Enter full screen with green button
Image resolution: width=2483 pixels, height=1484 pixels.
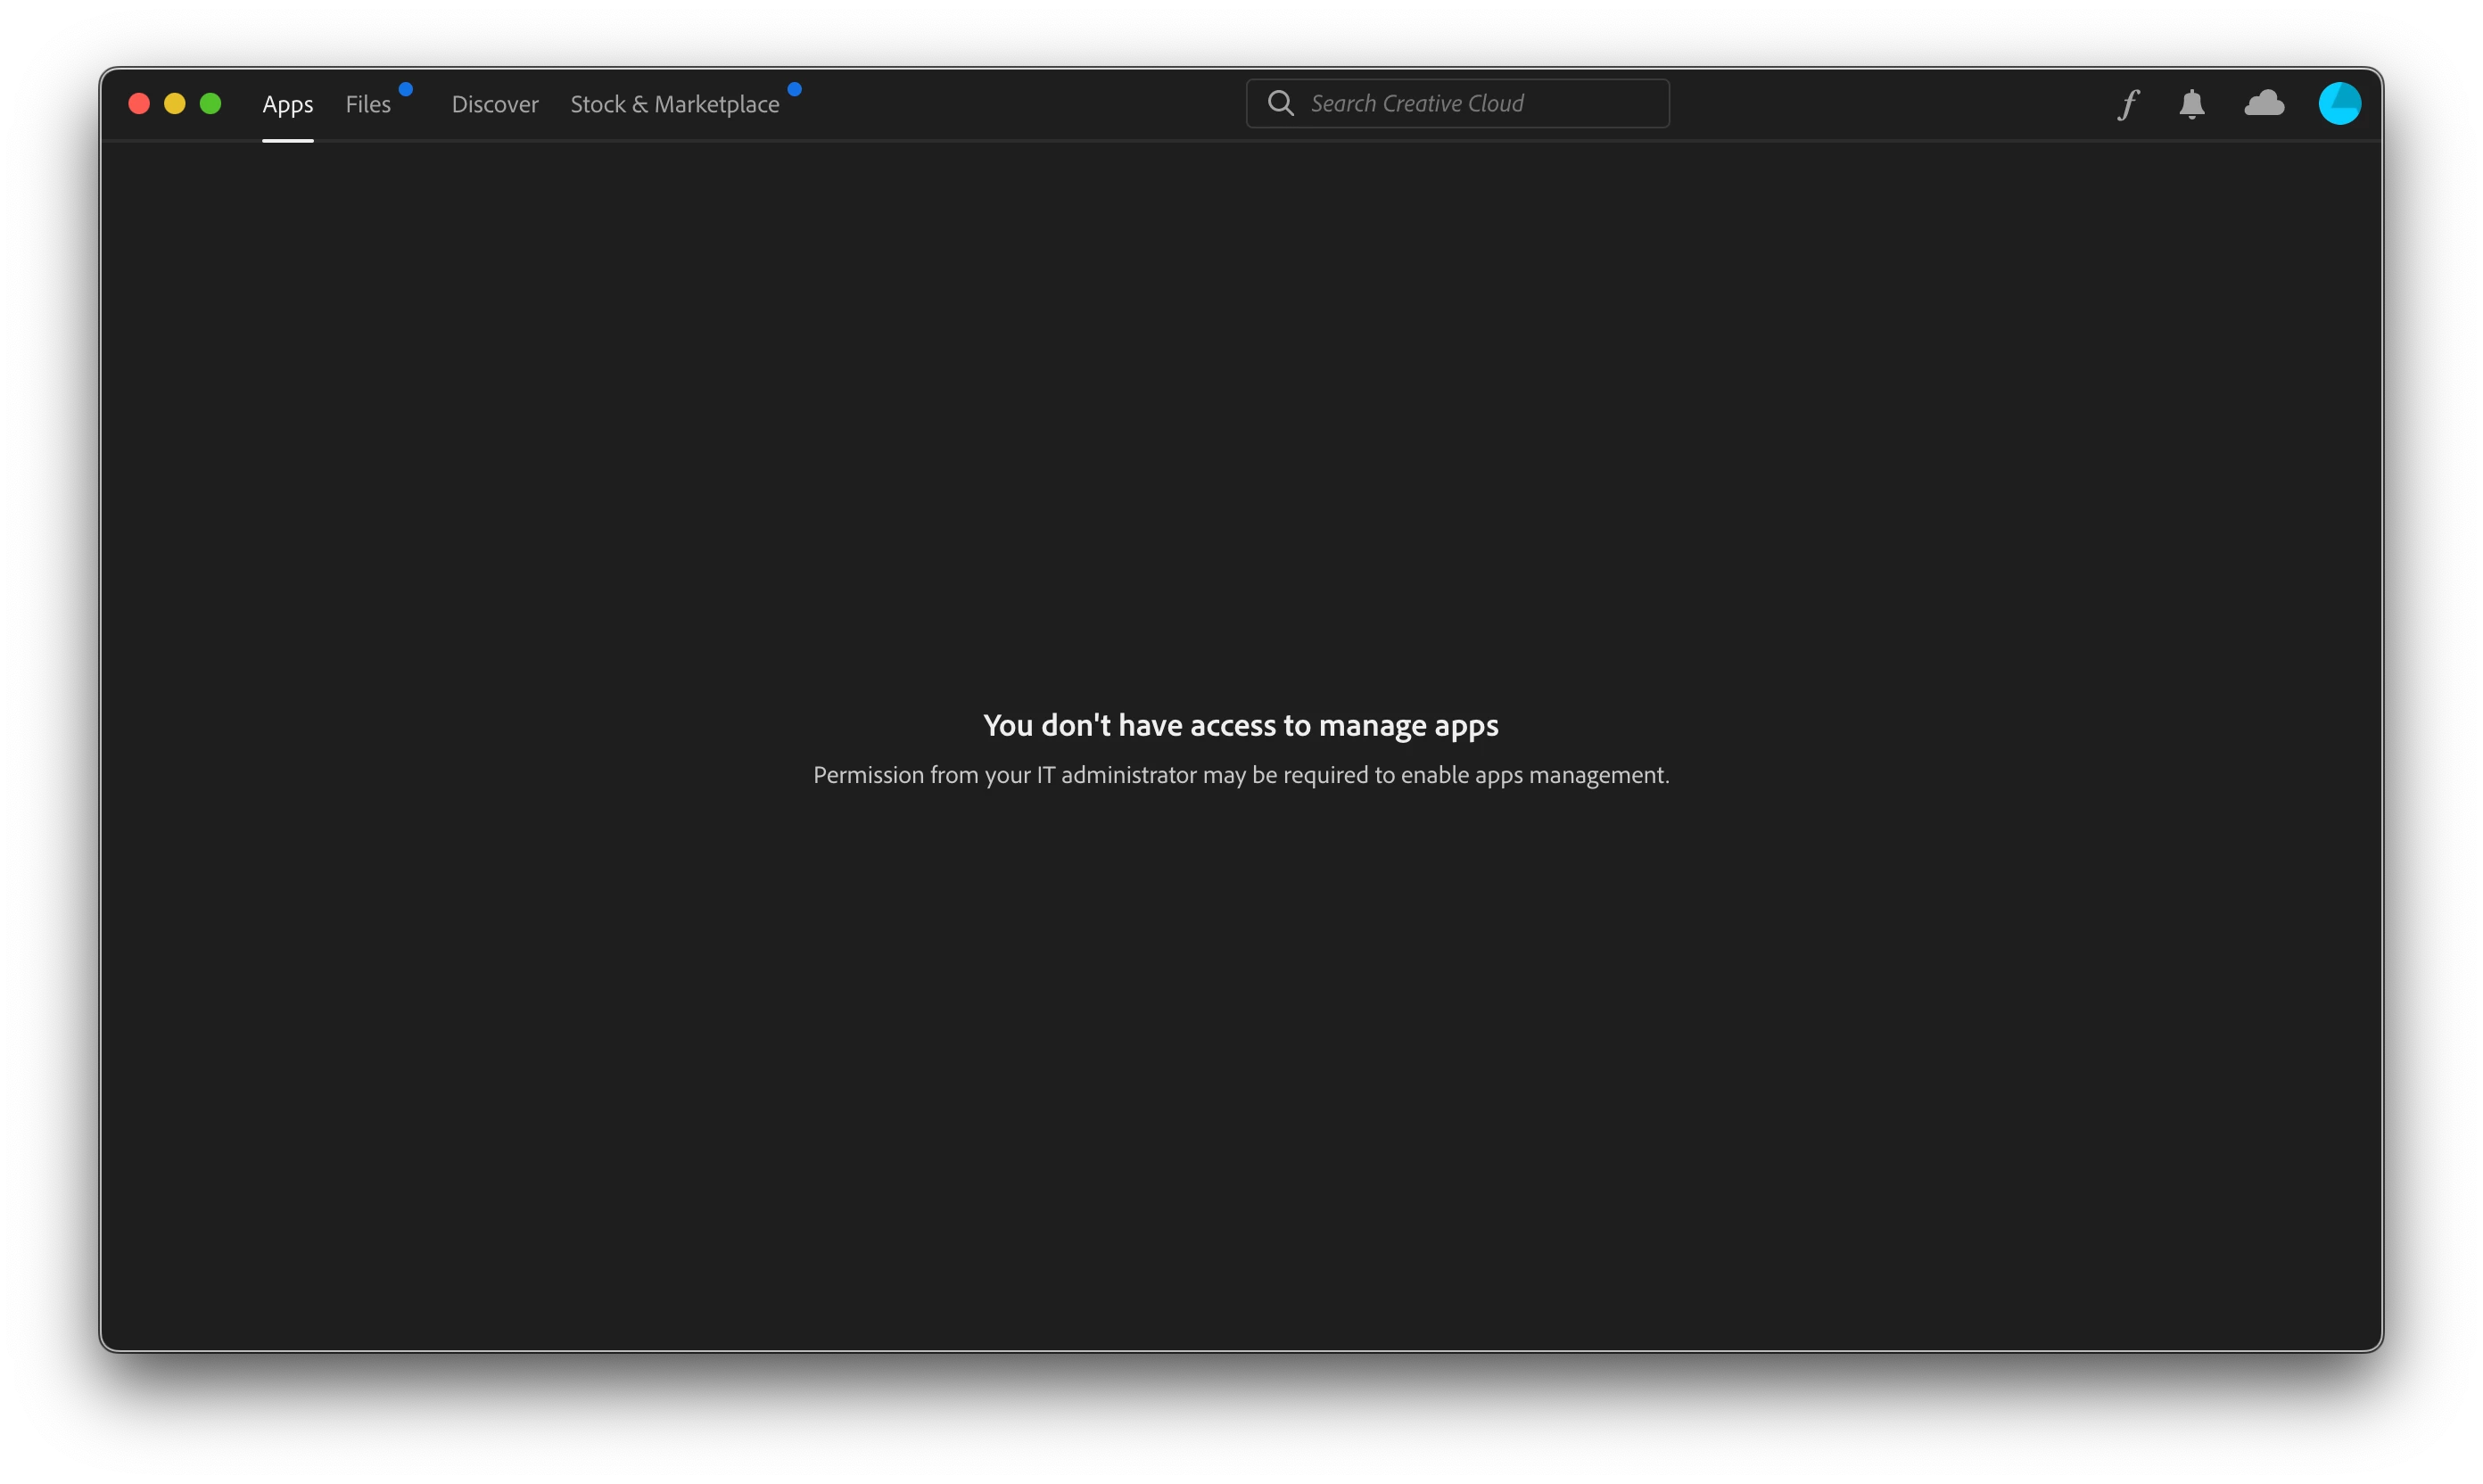pyautogui.click(x=210, y=104)
